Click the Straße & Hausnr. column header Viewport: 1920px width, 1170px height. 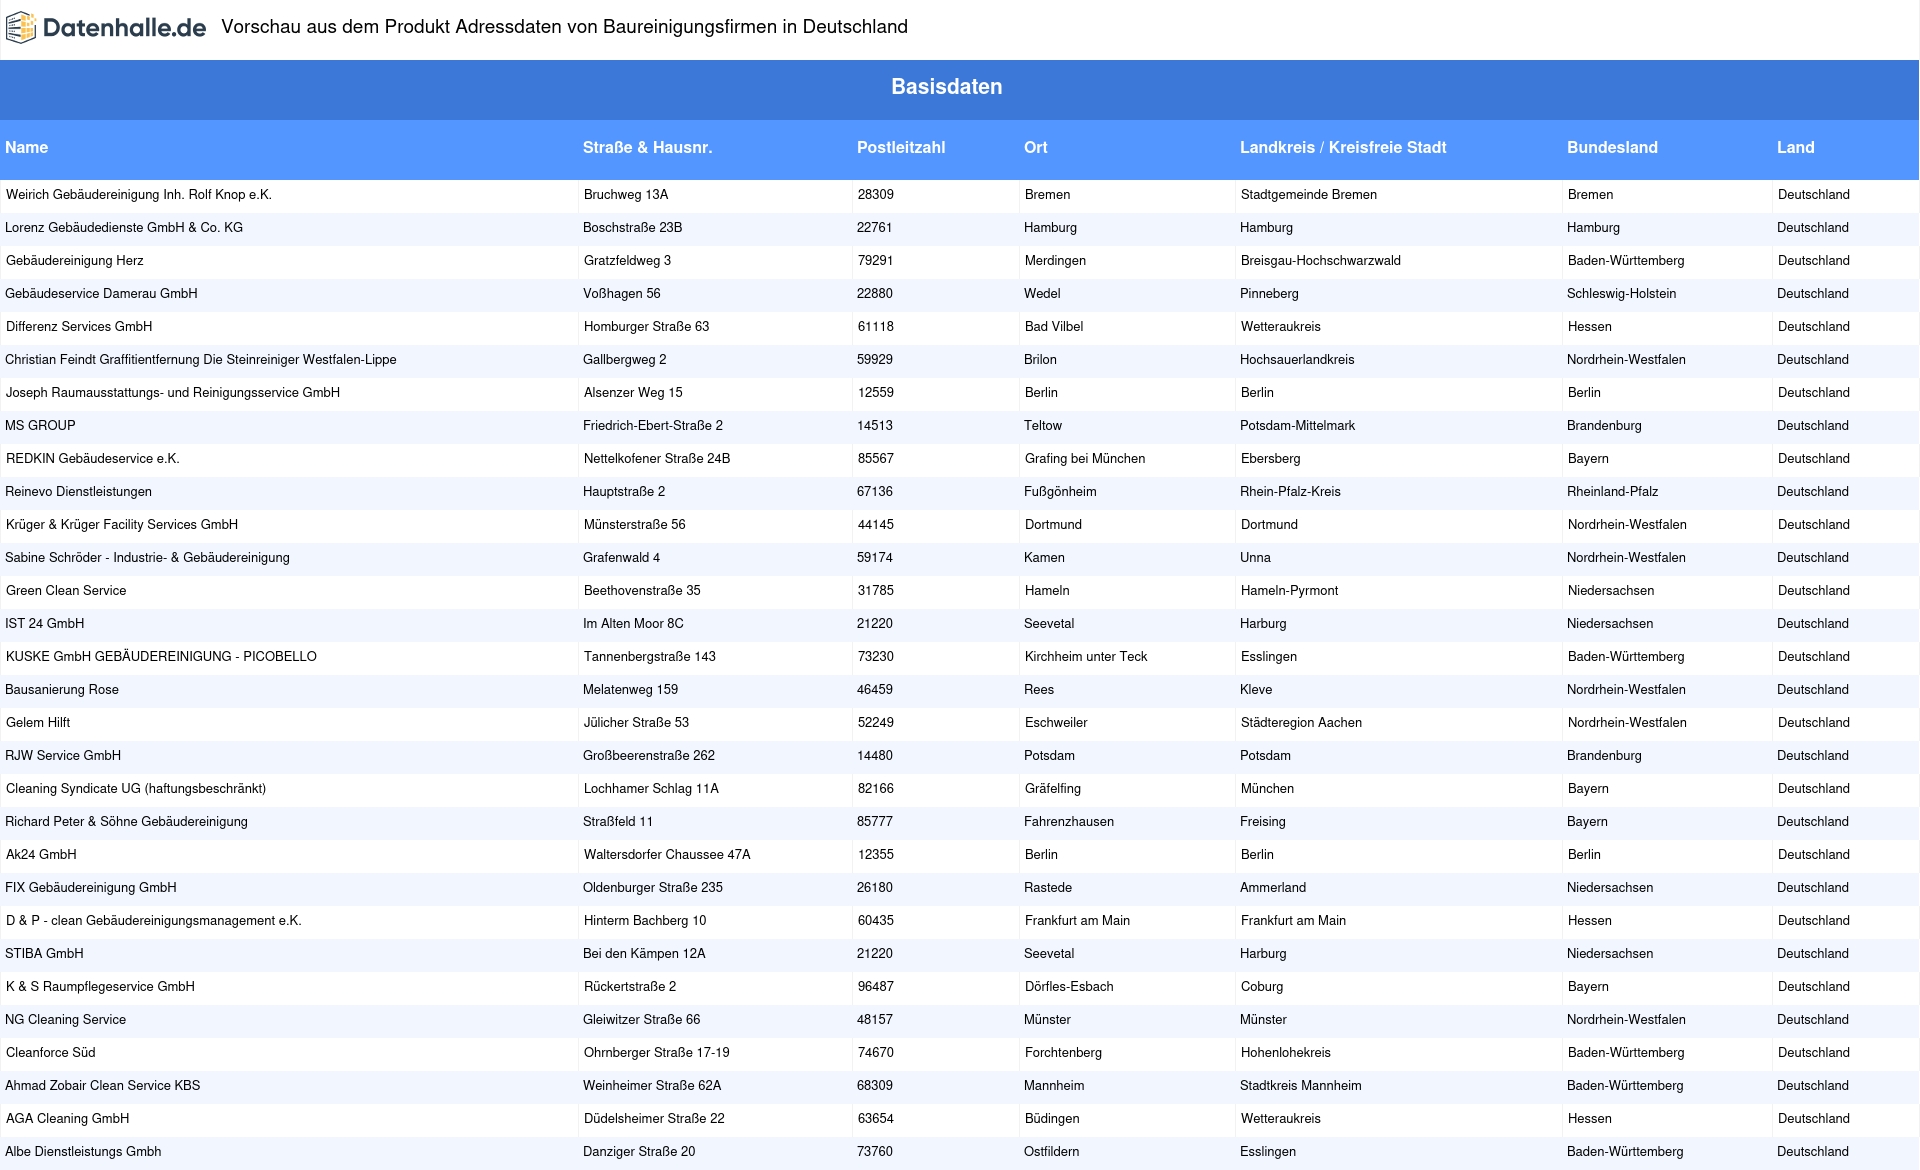[647, 147]
